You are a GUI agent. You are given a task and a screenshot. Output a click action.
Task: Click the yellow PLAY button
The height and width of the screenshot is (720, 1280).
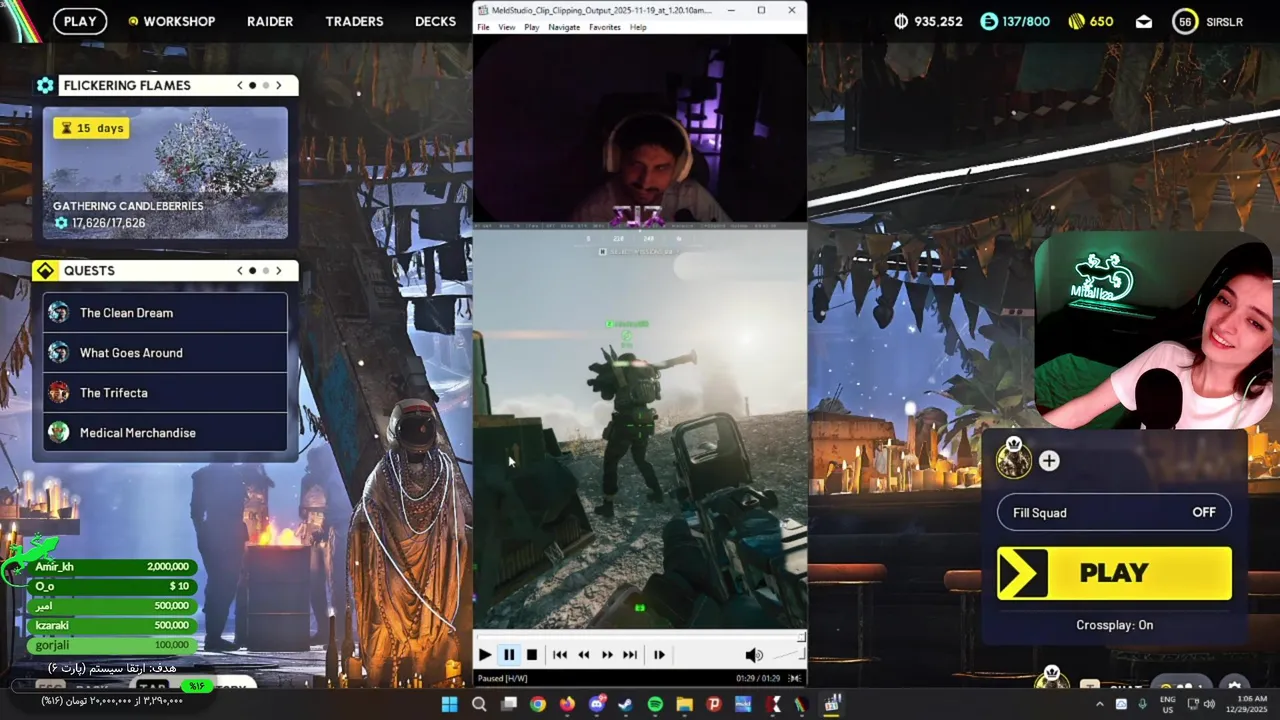tap(1114, 573)
